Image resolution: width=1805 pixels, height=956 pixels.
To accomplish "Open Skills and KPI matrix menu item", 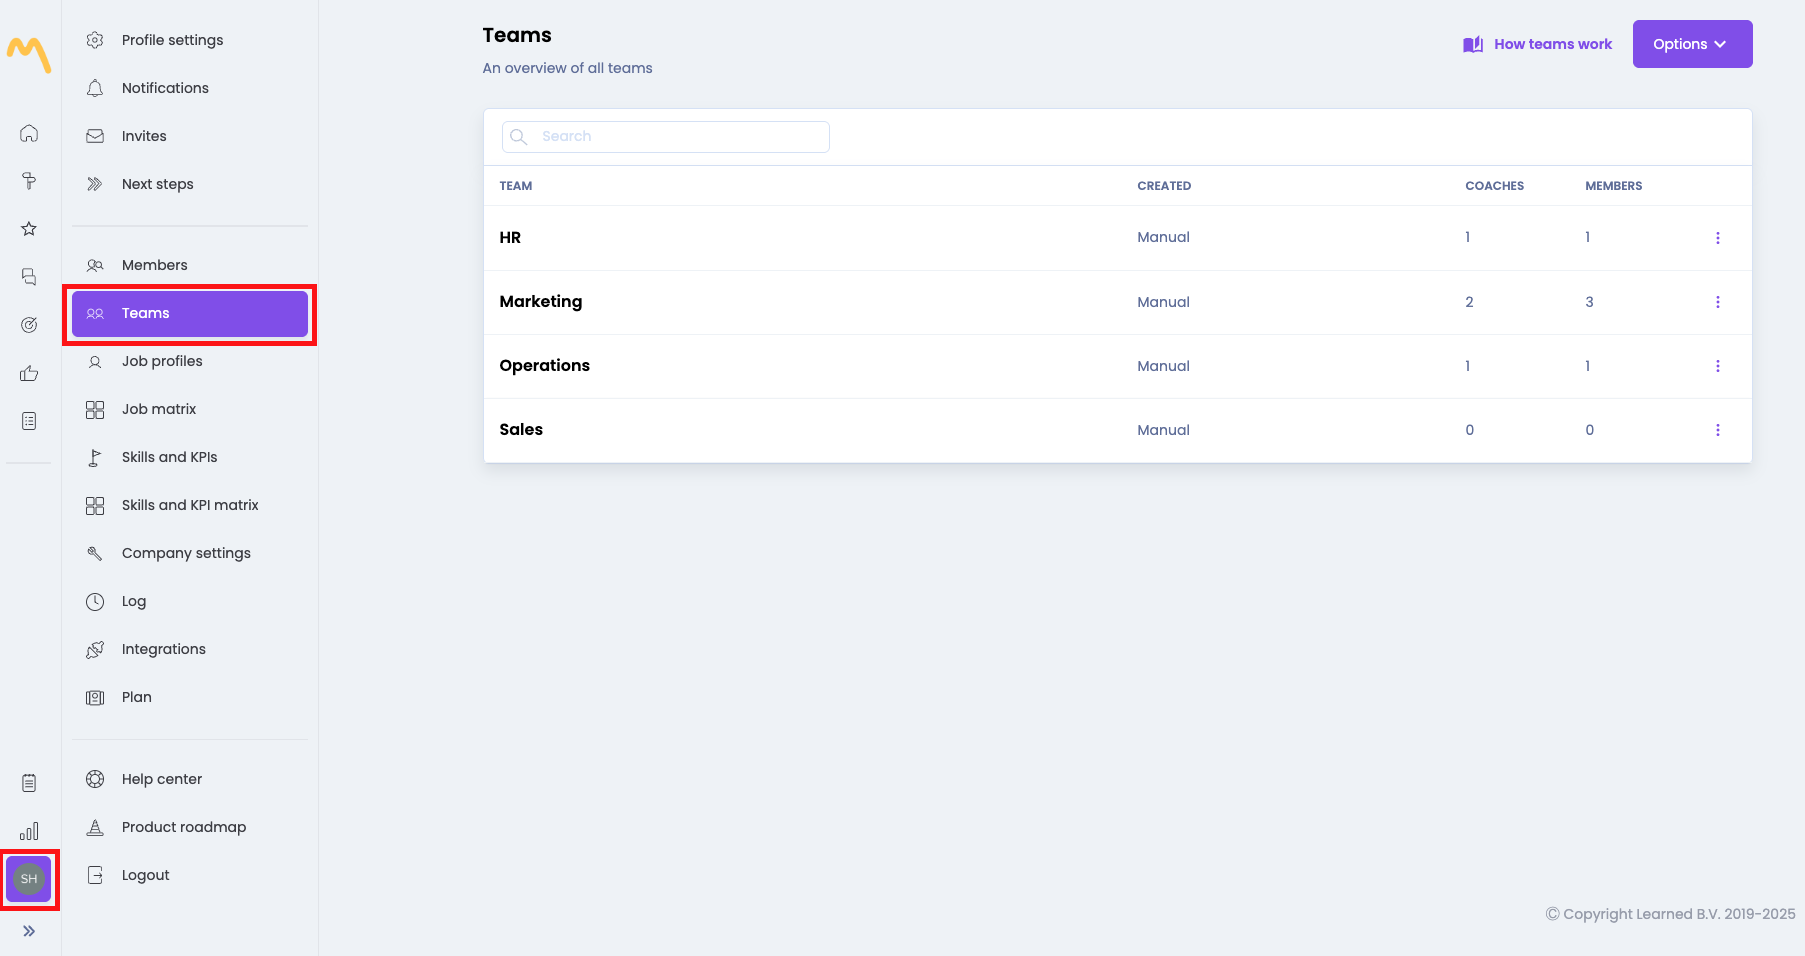I will (190, 505).
